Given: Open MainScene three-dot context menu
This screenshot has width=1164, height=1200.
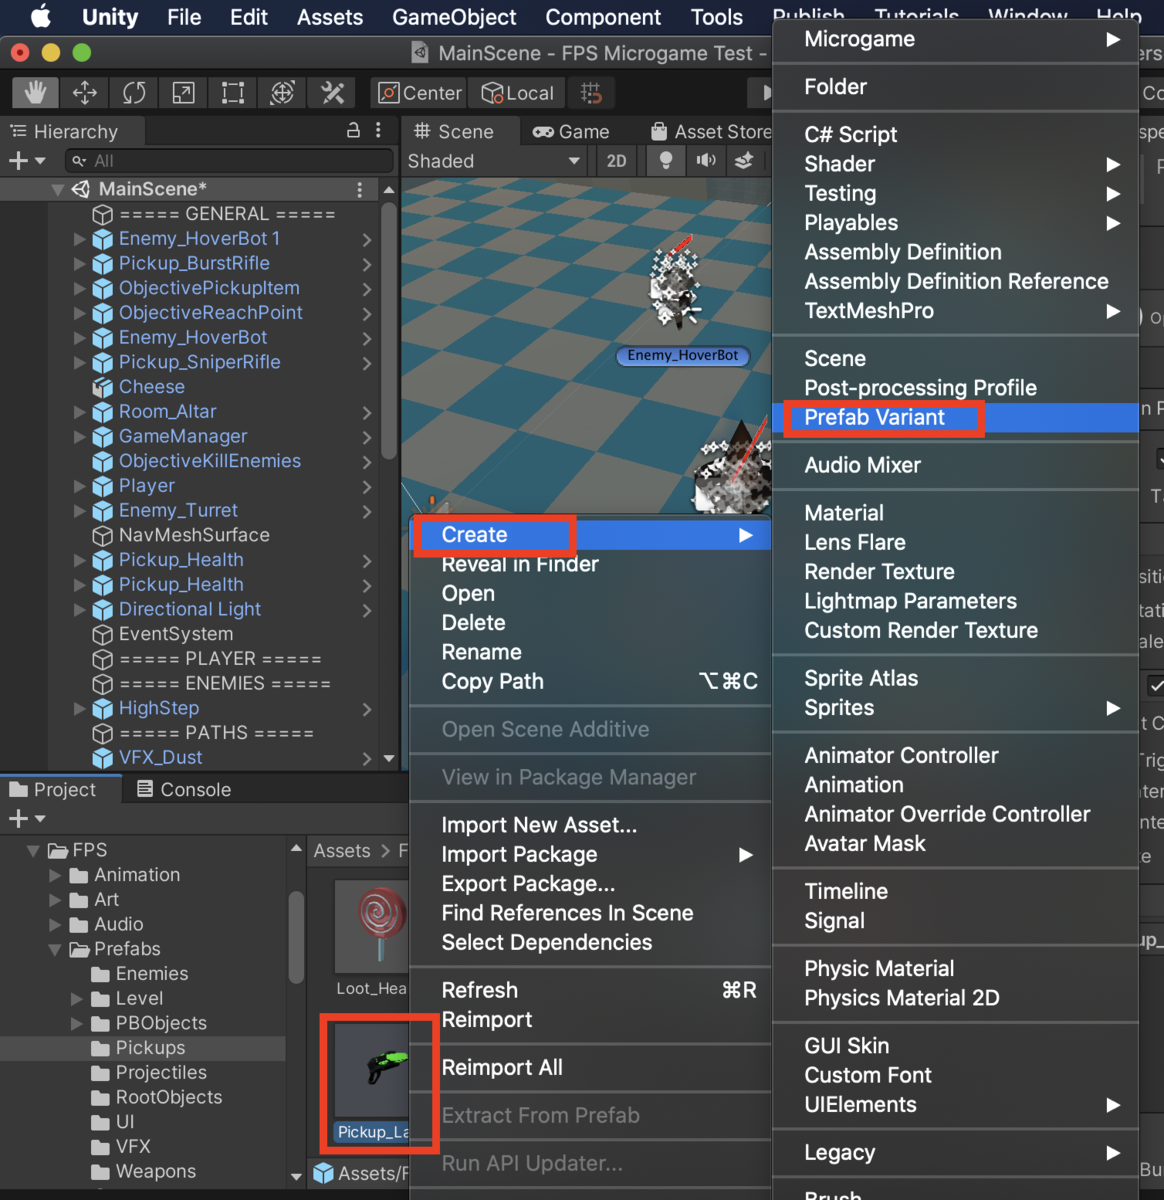Looking at the screenshot, I should click(360, 189).
